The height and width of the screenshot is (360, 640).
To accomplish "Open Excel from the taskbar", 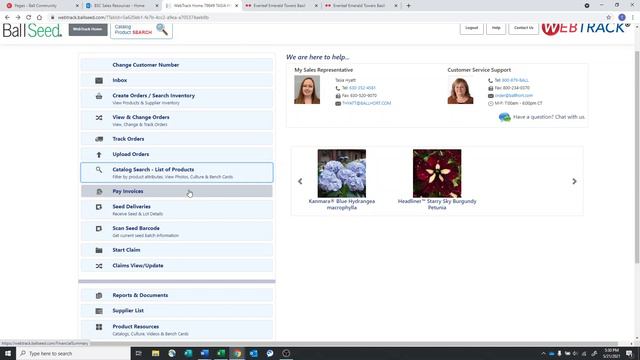I will tap(221, 353).
